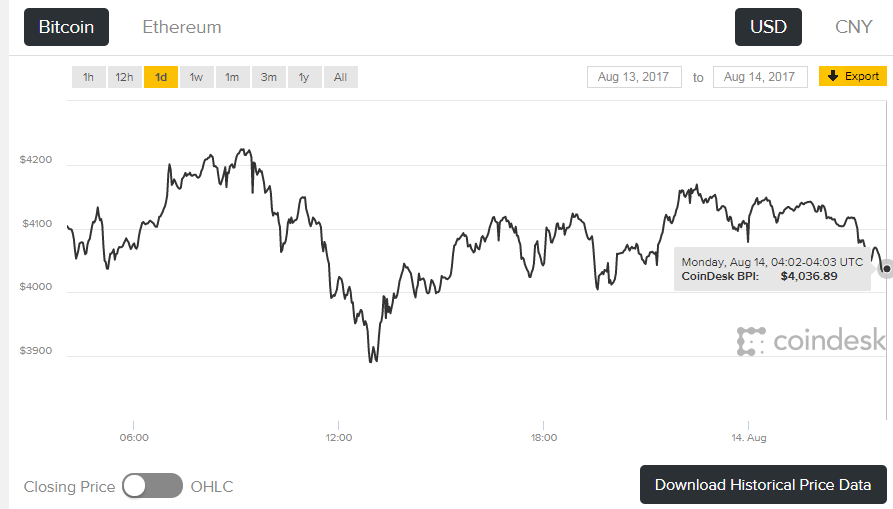Switch to the Bitcoin tab

click(66, 27)
